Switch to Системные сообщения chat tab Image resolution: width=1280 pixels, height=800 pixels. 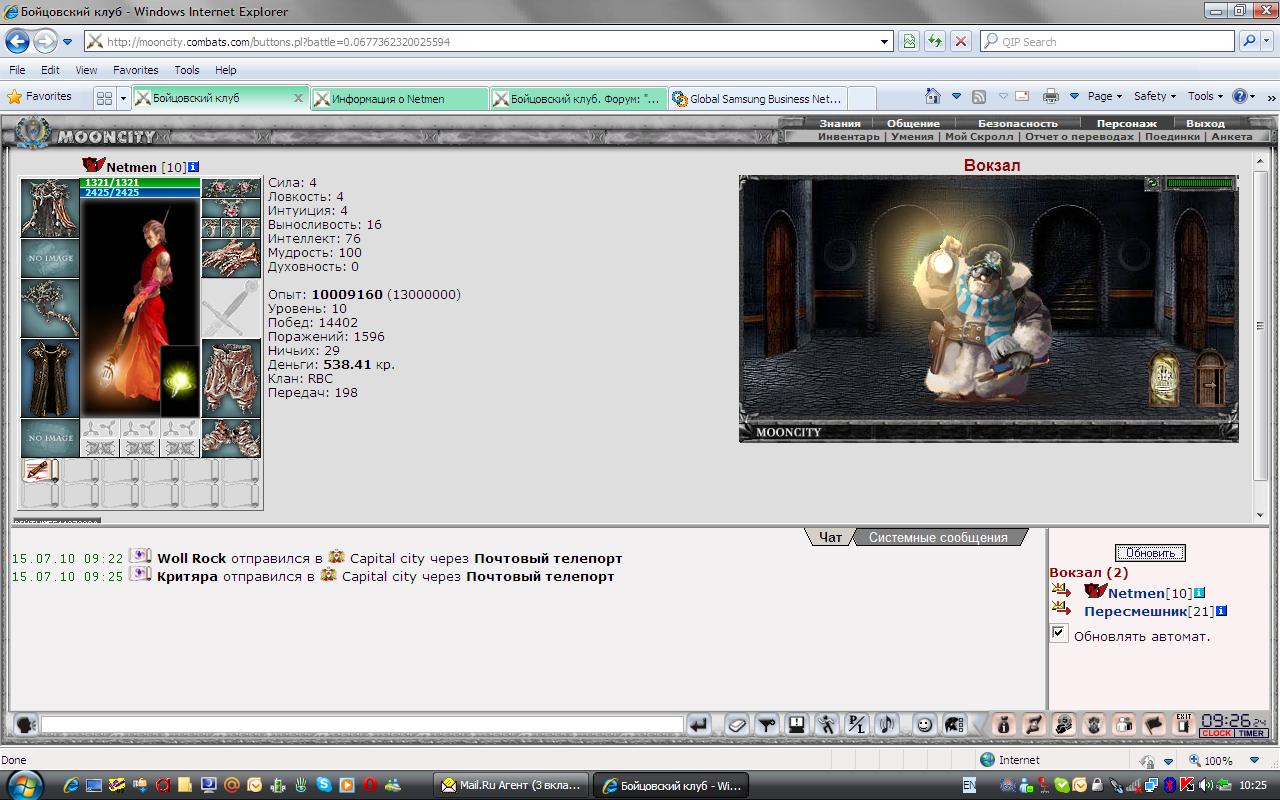click(x=938, y=537)
